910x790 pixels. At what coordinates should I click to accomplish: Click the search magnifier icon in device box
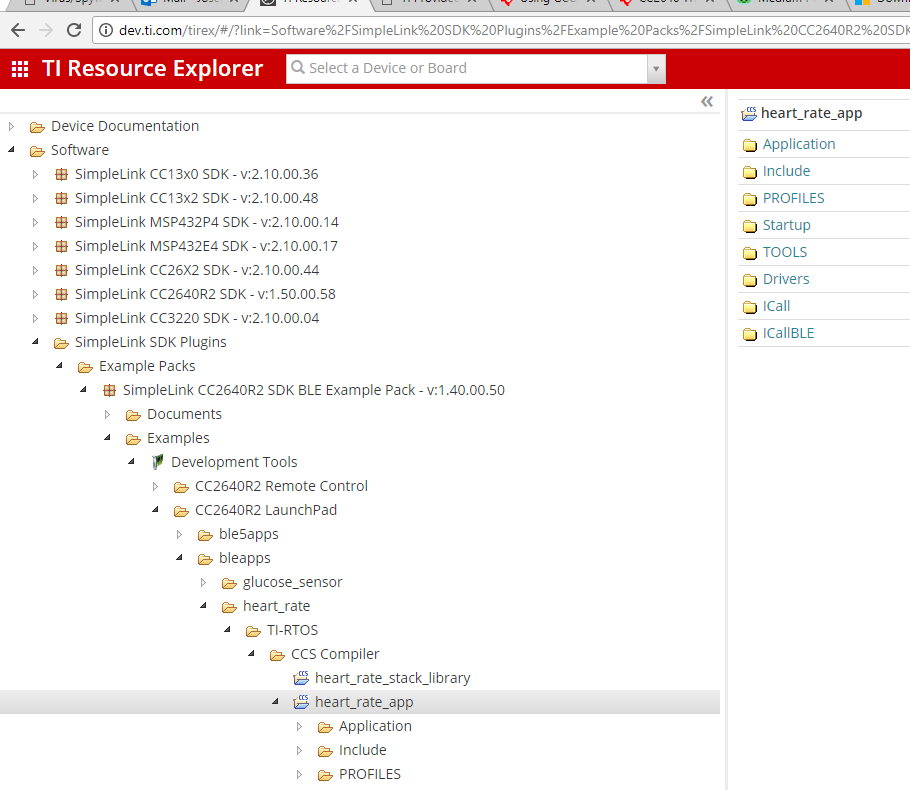[298, 67]
